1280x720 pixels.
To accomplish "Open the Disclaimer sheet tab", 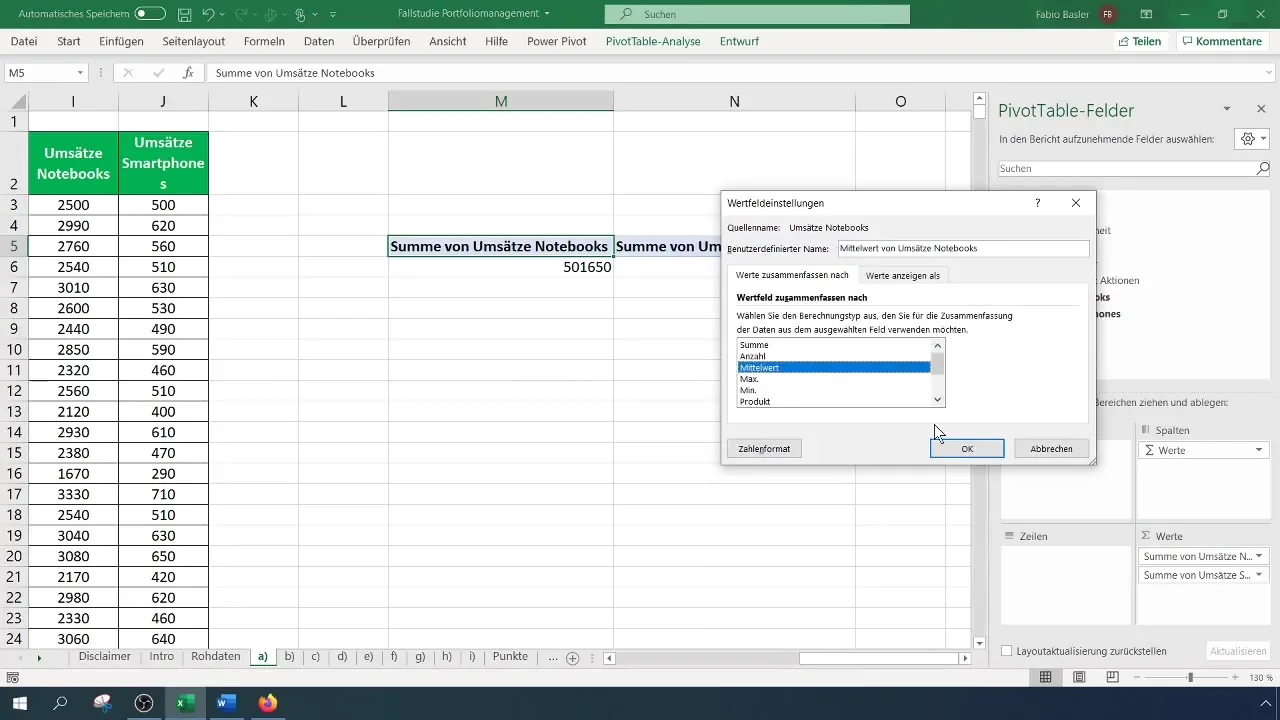I will (x=104, y=657).
